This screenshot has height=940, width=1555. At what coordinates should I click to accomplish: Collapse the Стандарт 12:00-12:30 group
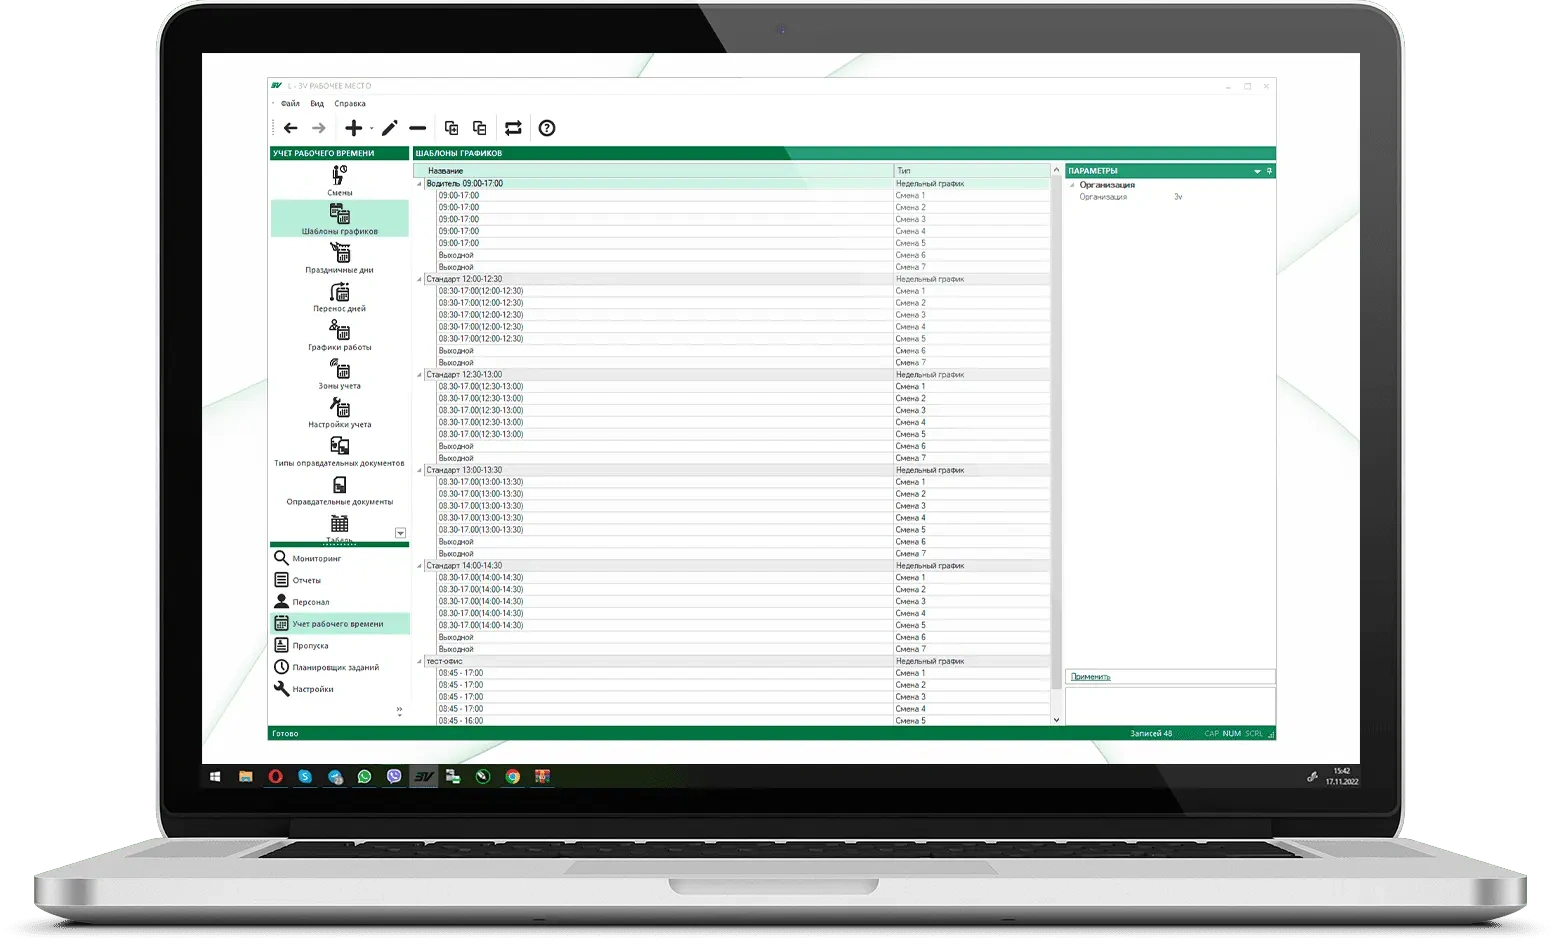[x=420, y=280]
